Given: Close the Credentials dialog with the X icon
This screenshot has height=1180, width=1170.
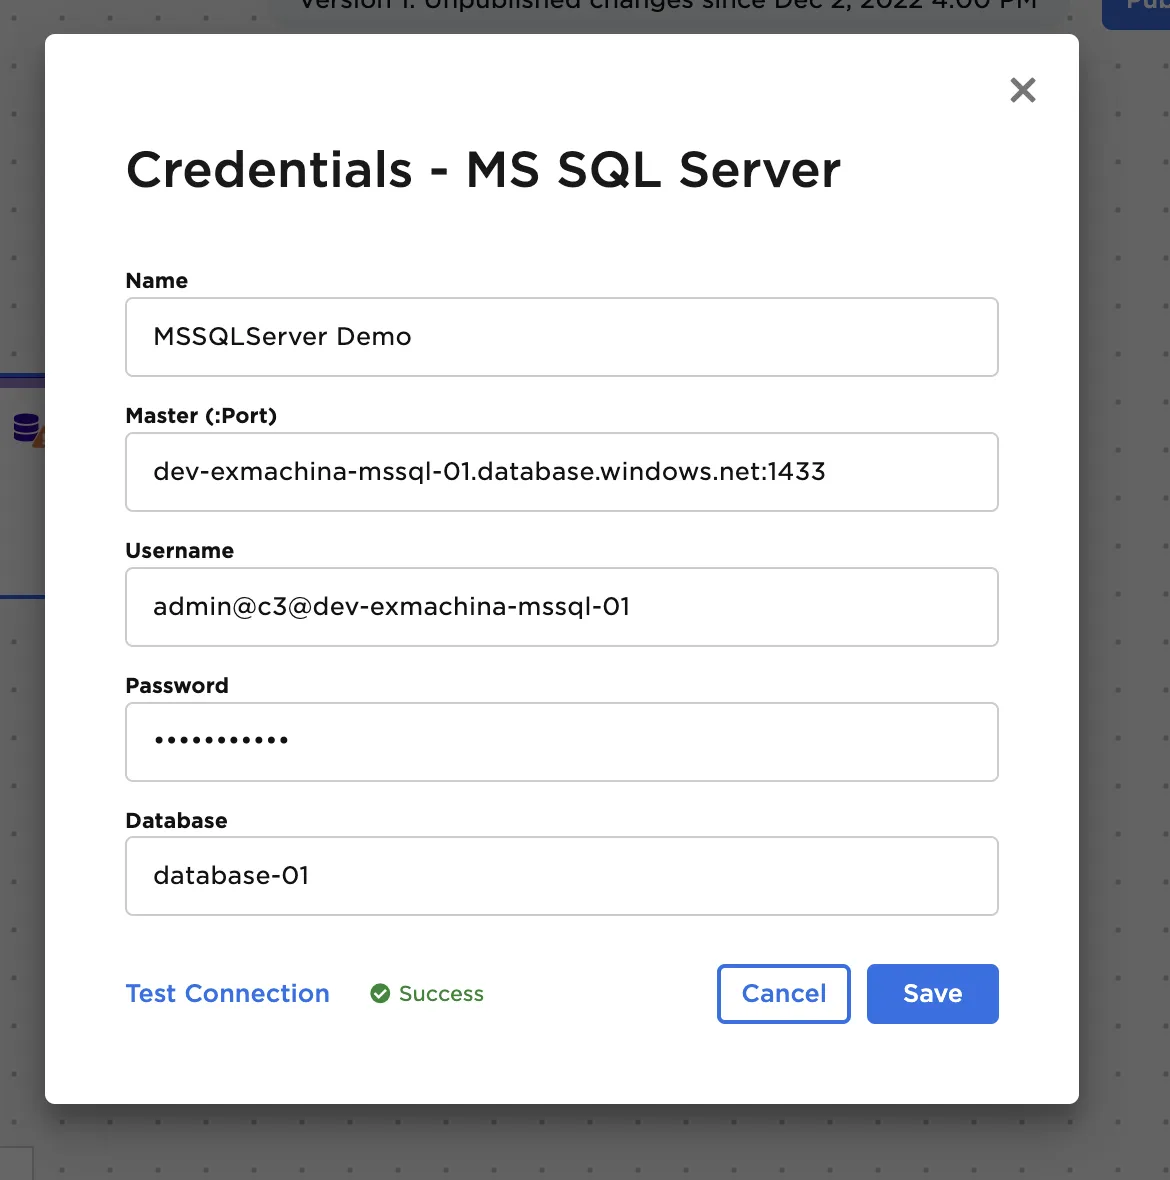Looking at the screenshot, I should click(1022, 90).
